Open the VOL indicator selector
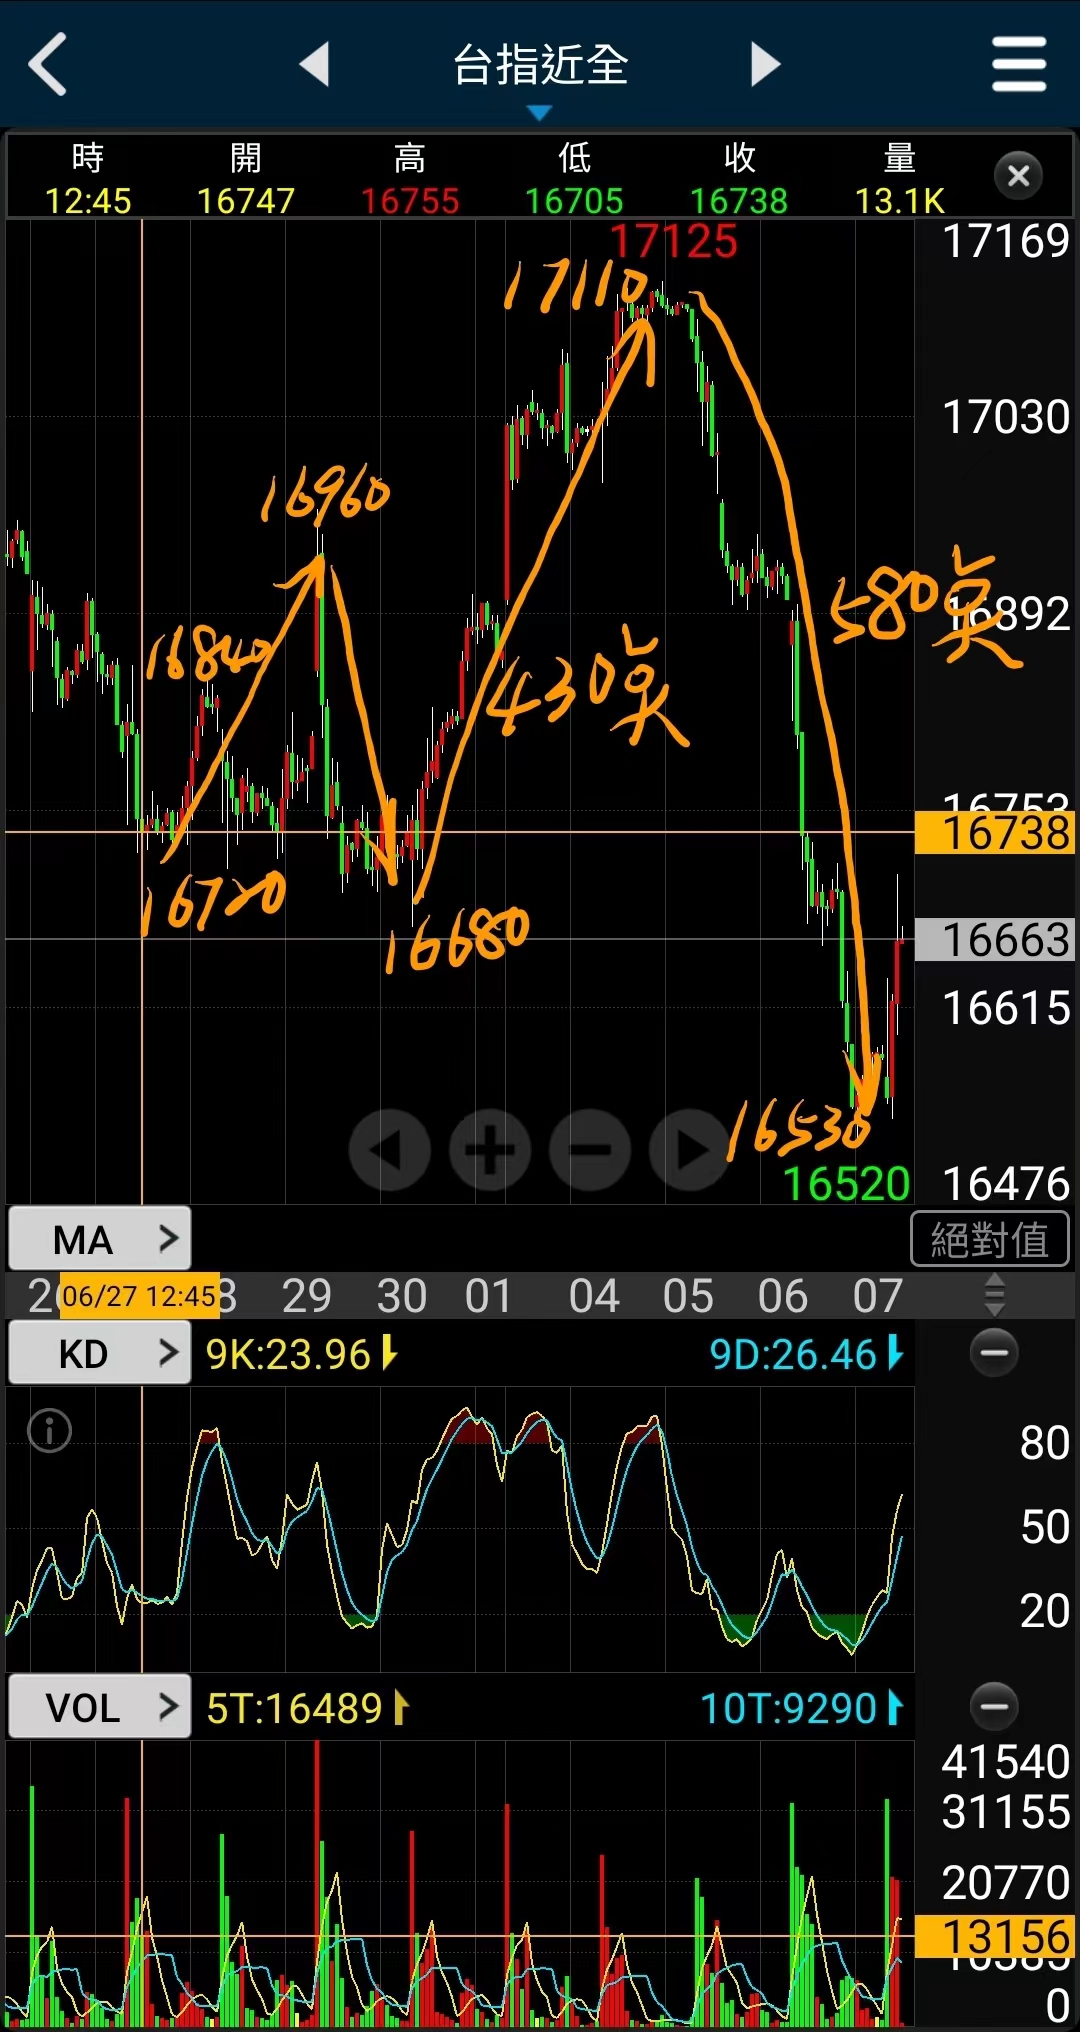Viewport: 1080px width, 2032px height. pyautogui.click(x=100, y=1707)
